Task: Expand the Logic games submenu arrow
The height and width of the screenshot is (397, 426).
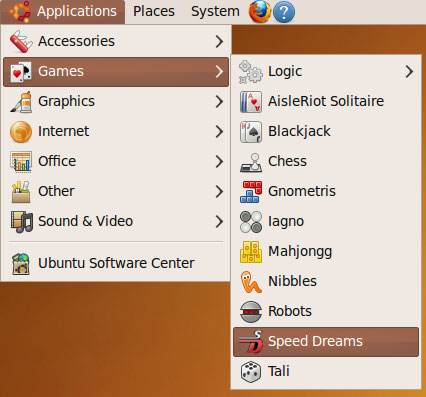Action: (x=409, y=71)
